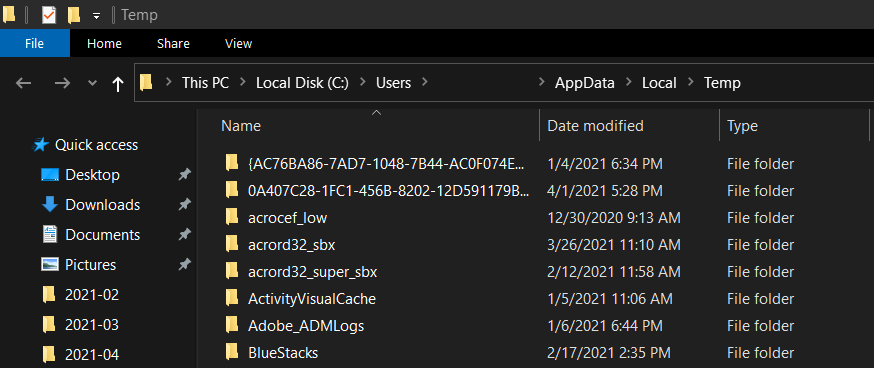874x368 pixels.
Task: Select Local Disk (C:) in breadcrumb
Action: point(302,83)
